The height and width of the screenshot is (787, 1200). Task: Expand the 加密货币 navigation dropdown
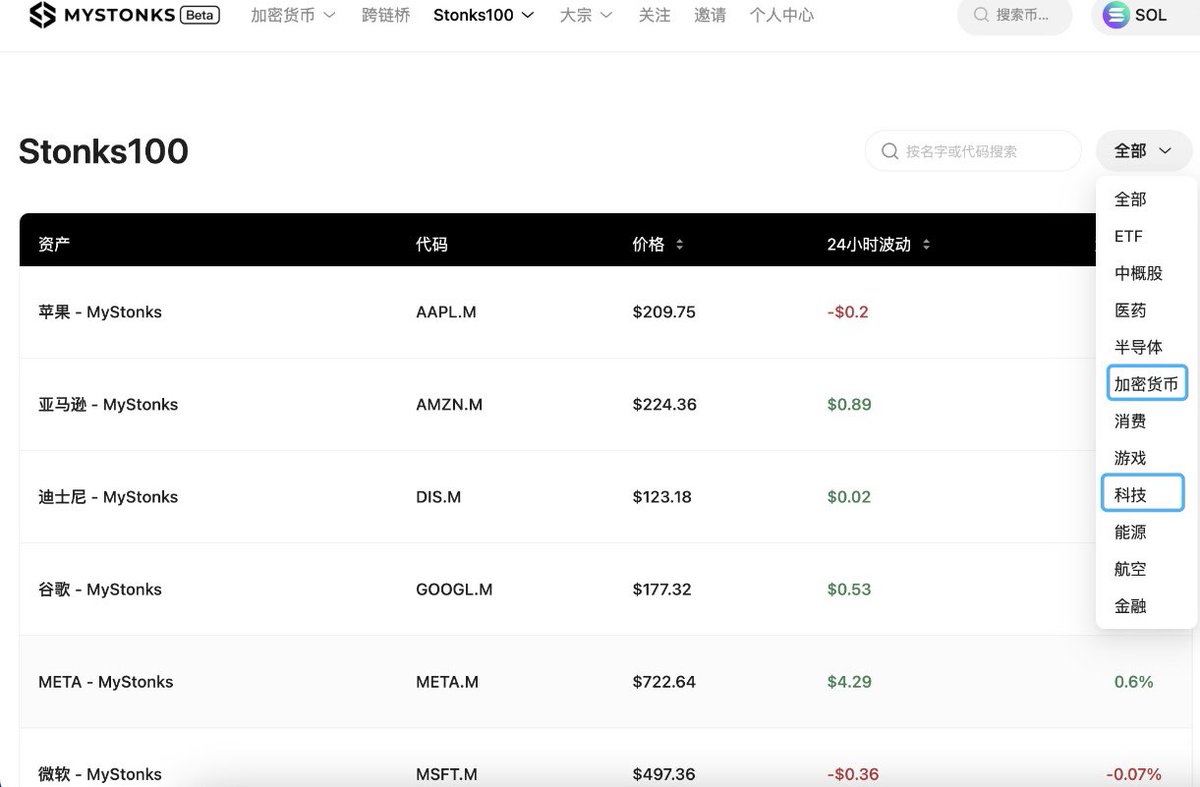coord(293,15)
